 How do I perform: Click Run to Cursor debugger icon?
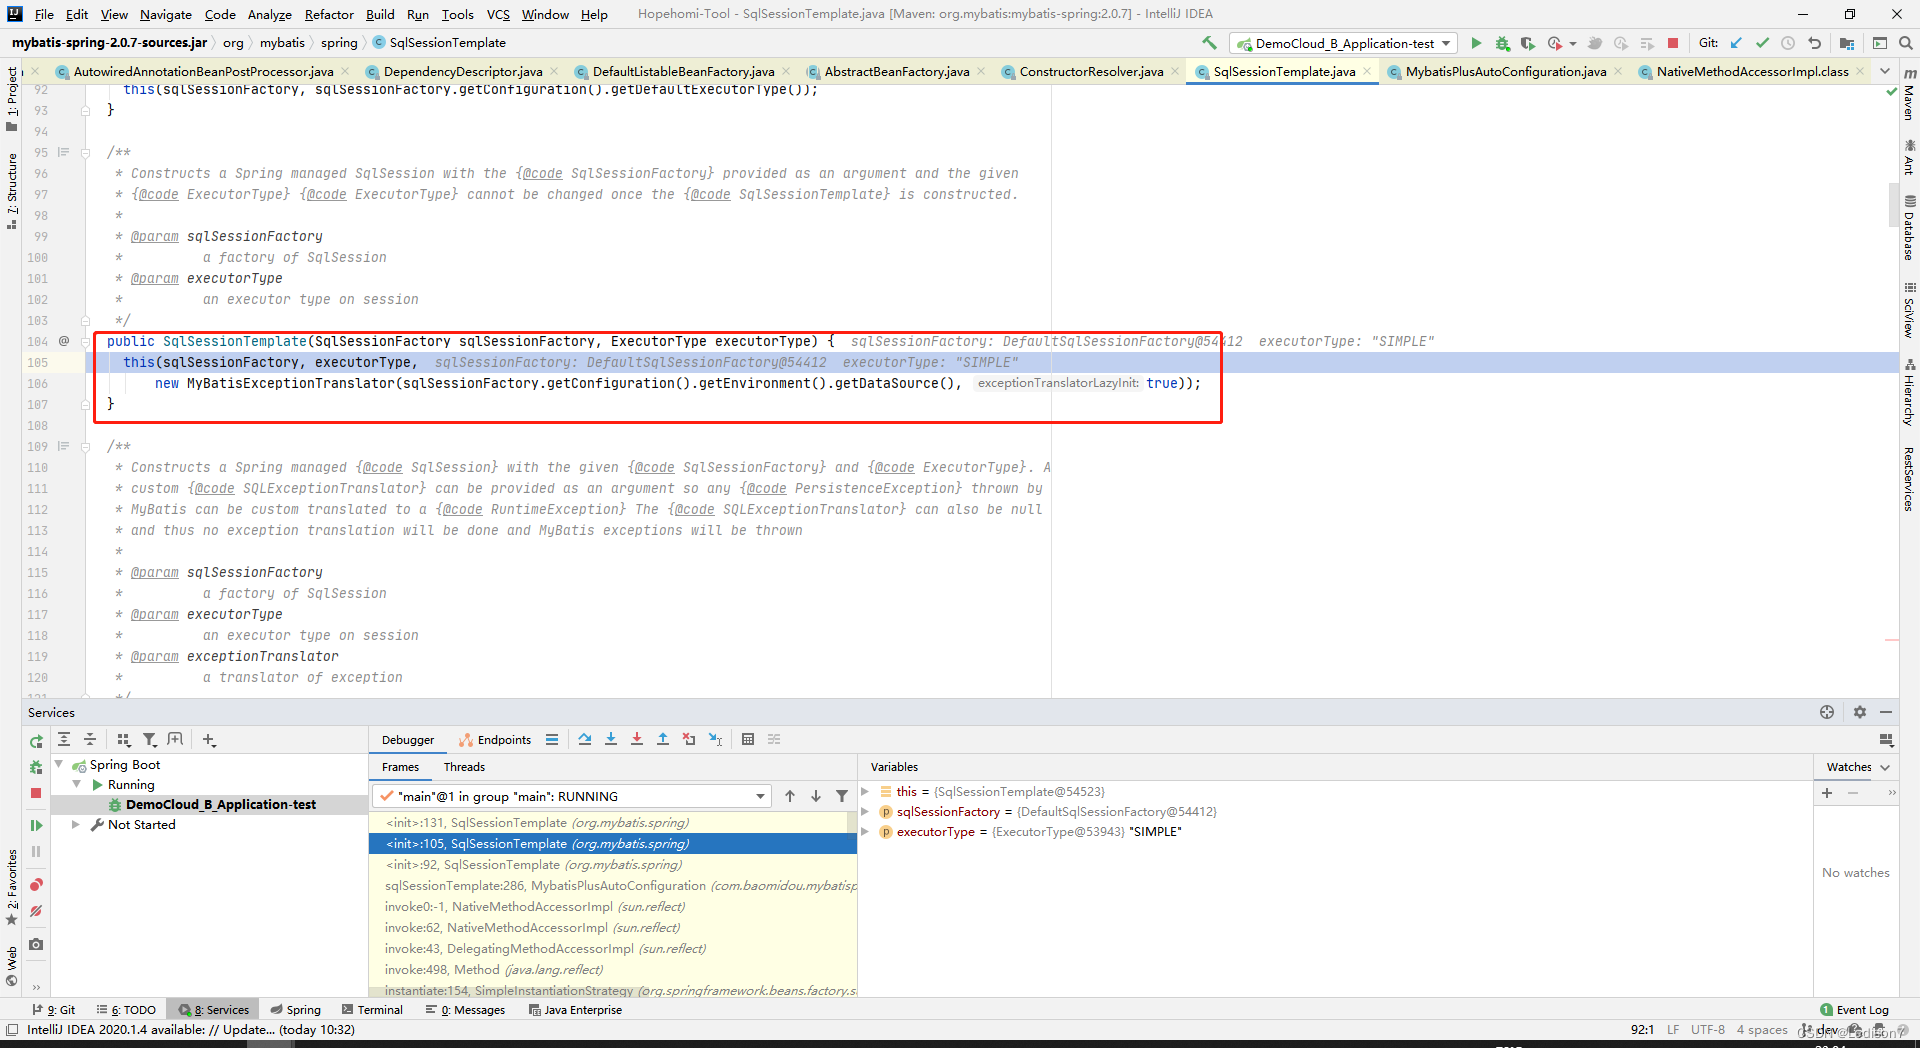[716, 739]
